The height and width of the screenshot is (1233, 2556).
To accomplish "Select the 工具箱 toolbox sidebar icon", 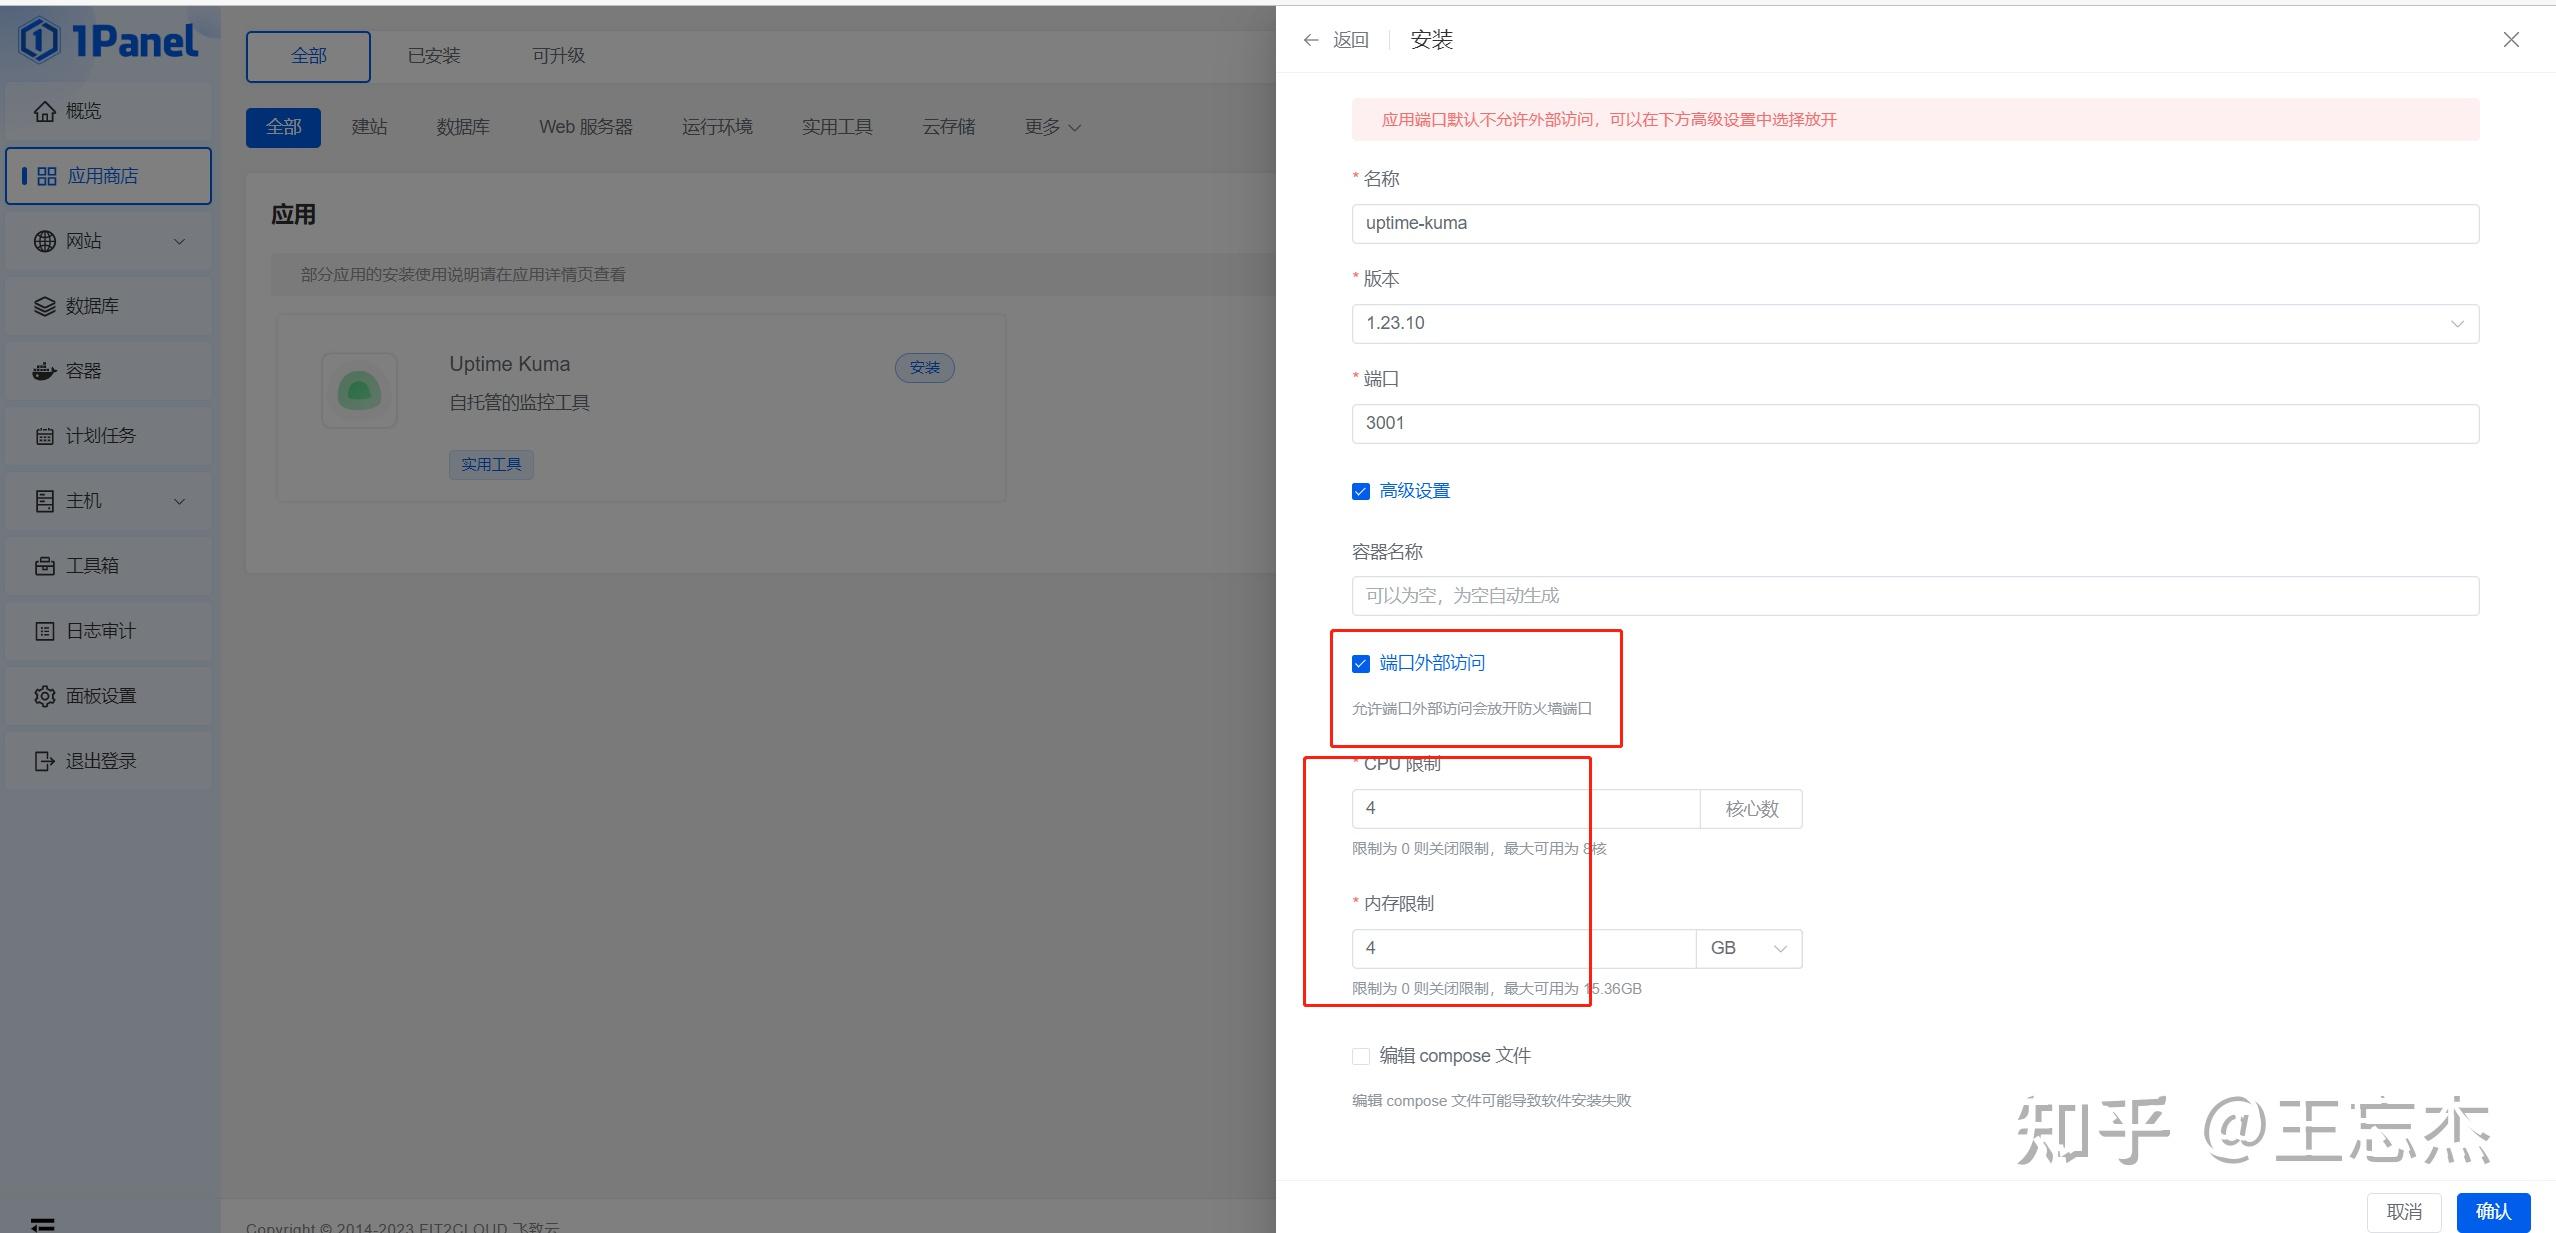I will click(45, 565).
